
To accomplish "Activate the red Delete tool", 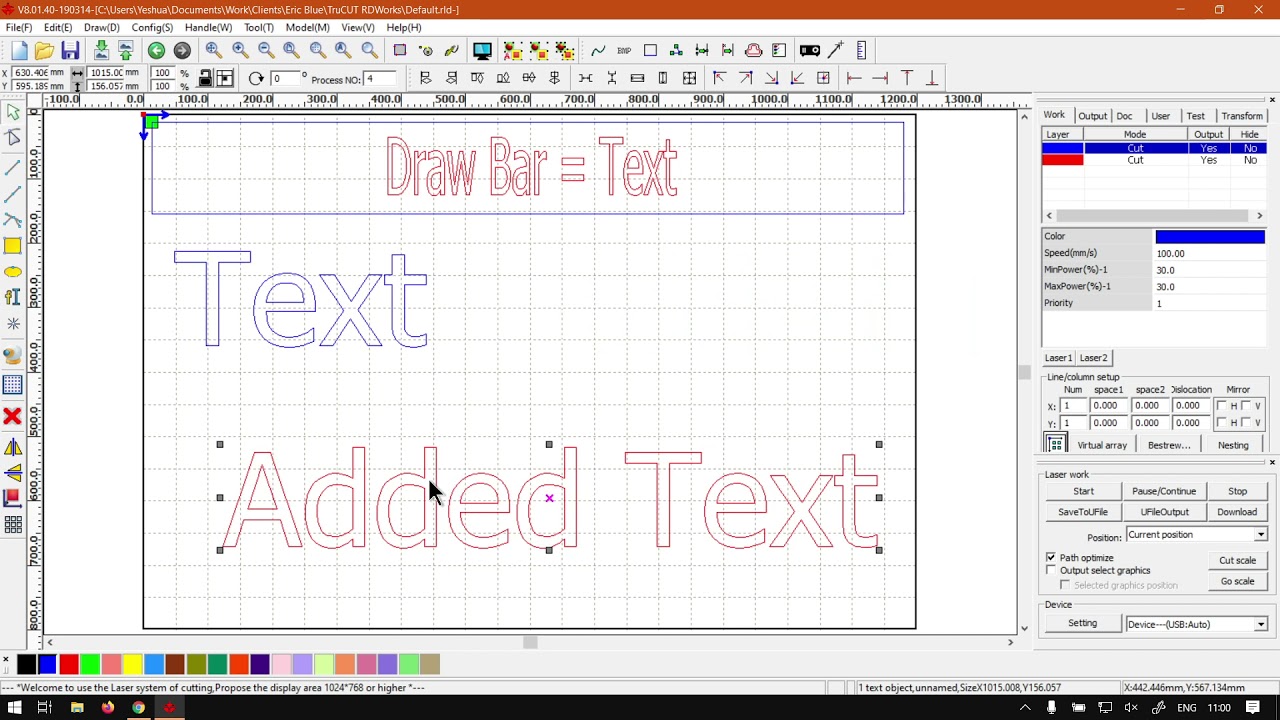I will [13, 416].
